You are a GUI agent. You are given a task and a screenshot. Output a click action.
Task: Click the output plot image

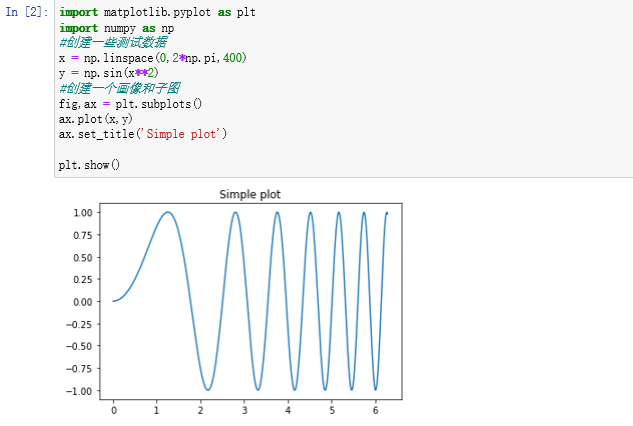pyautogui.click(x=234, y=302)
